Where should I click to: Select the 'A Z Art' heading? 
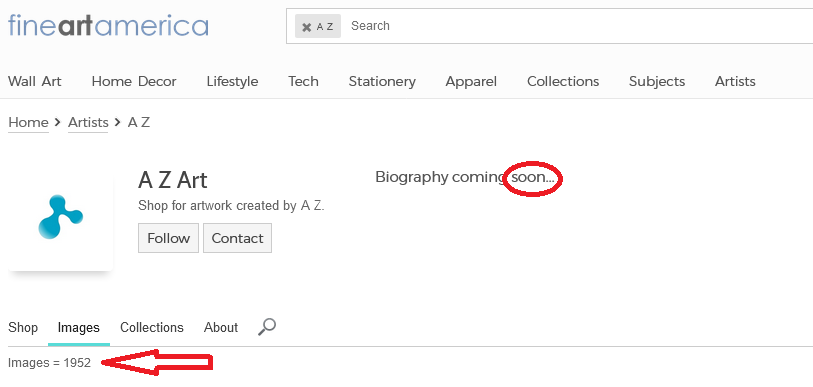173,181
